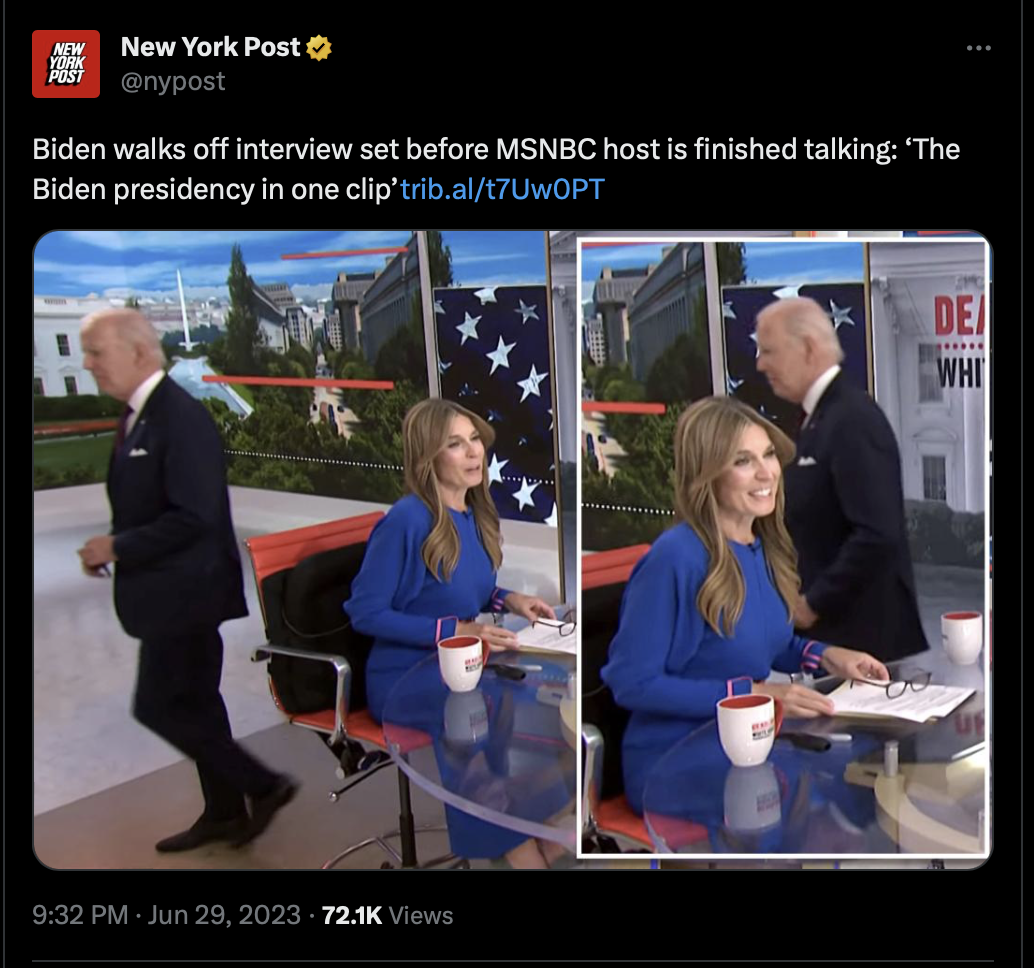The height and width of the screenshot is (968, 1034).
Task: View the 72.1K Views count
Action: click(387, 915)
